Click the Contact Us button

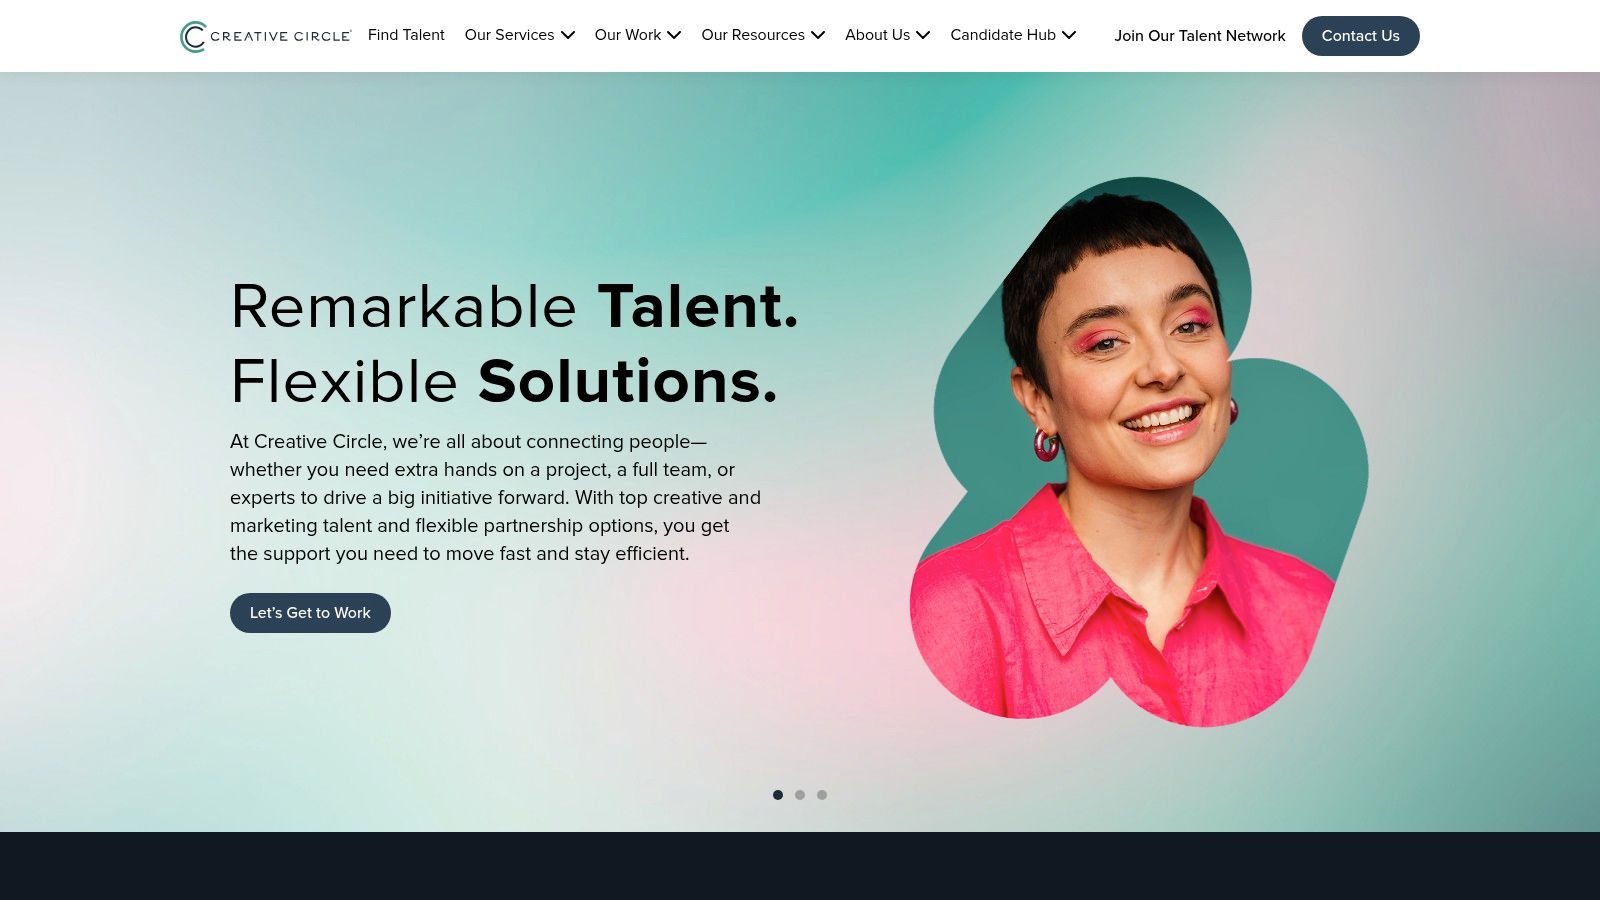tap(1360, 36)
